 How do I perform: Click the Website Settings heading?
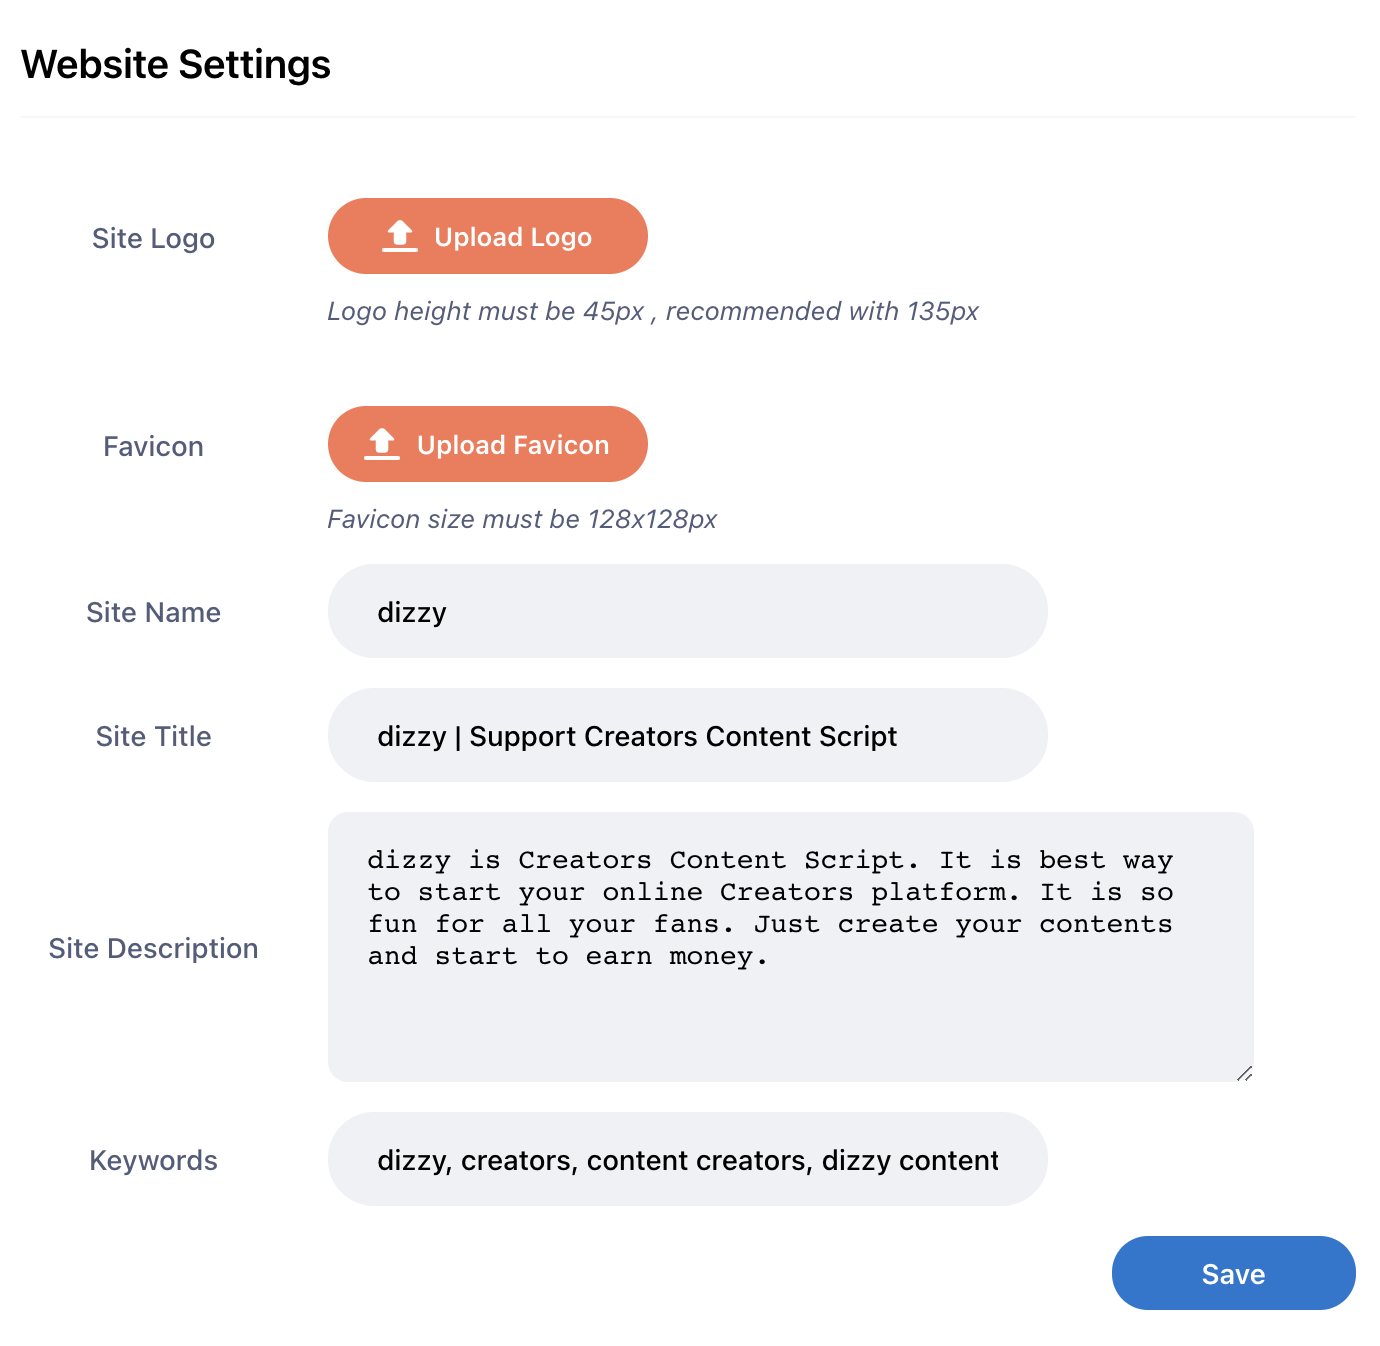click(x=176, y=65)
